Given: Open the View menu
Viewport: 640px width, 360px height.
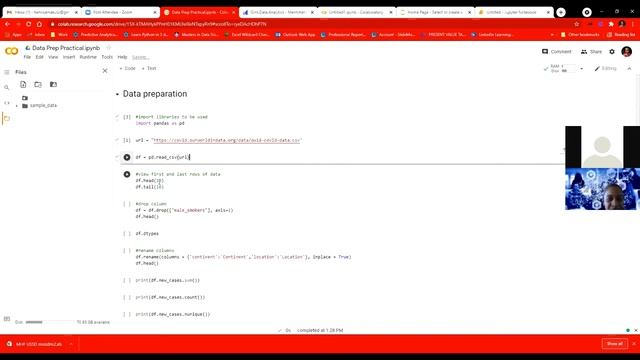Looking at the screenshot, I should 53,57.
